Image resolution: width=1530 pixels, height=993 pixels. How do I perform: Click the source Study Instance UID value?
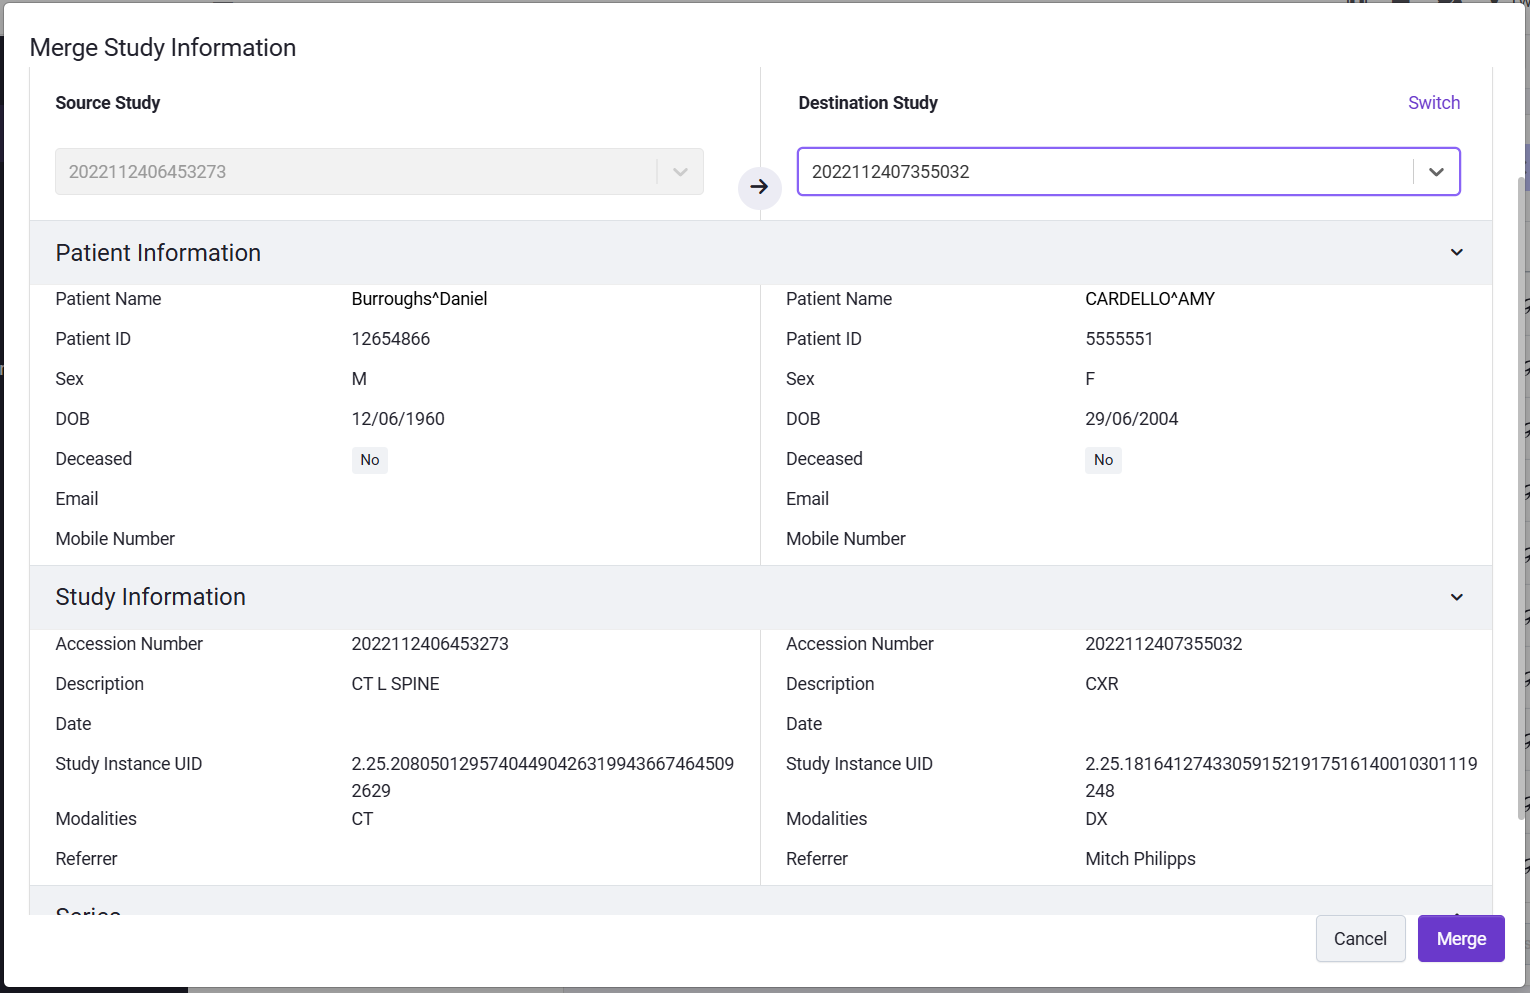click(x=543, y=777)
